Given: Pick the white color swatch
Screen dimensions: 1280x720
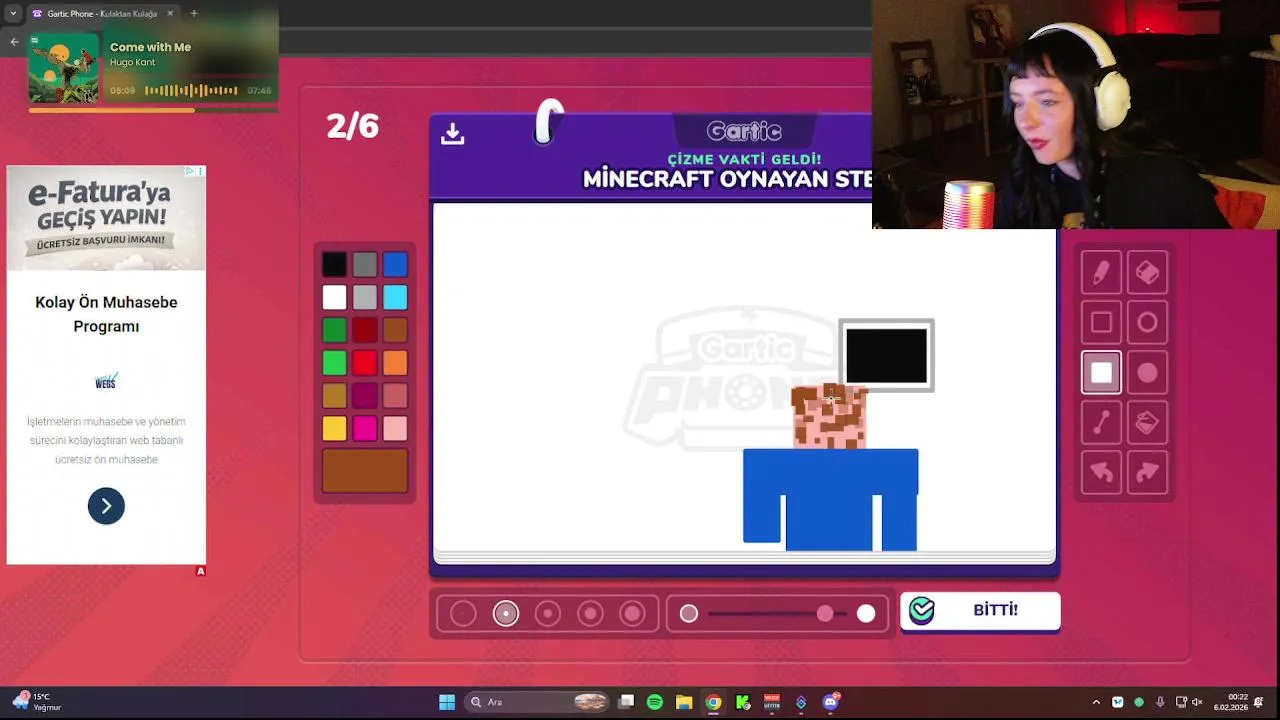Looking at the screenshot, I should click(x=334, y=297).
